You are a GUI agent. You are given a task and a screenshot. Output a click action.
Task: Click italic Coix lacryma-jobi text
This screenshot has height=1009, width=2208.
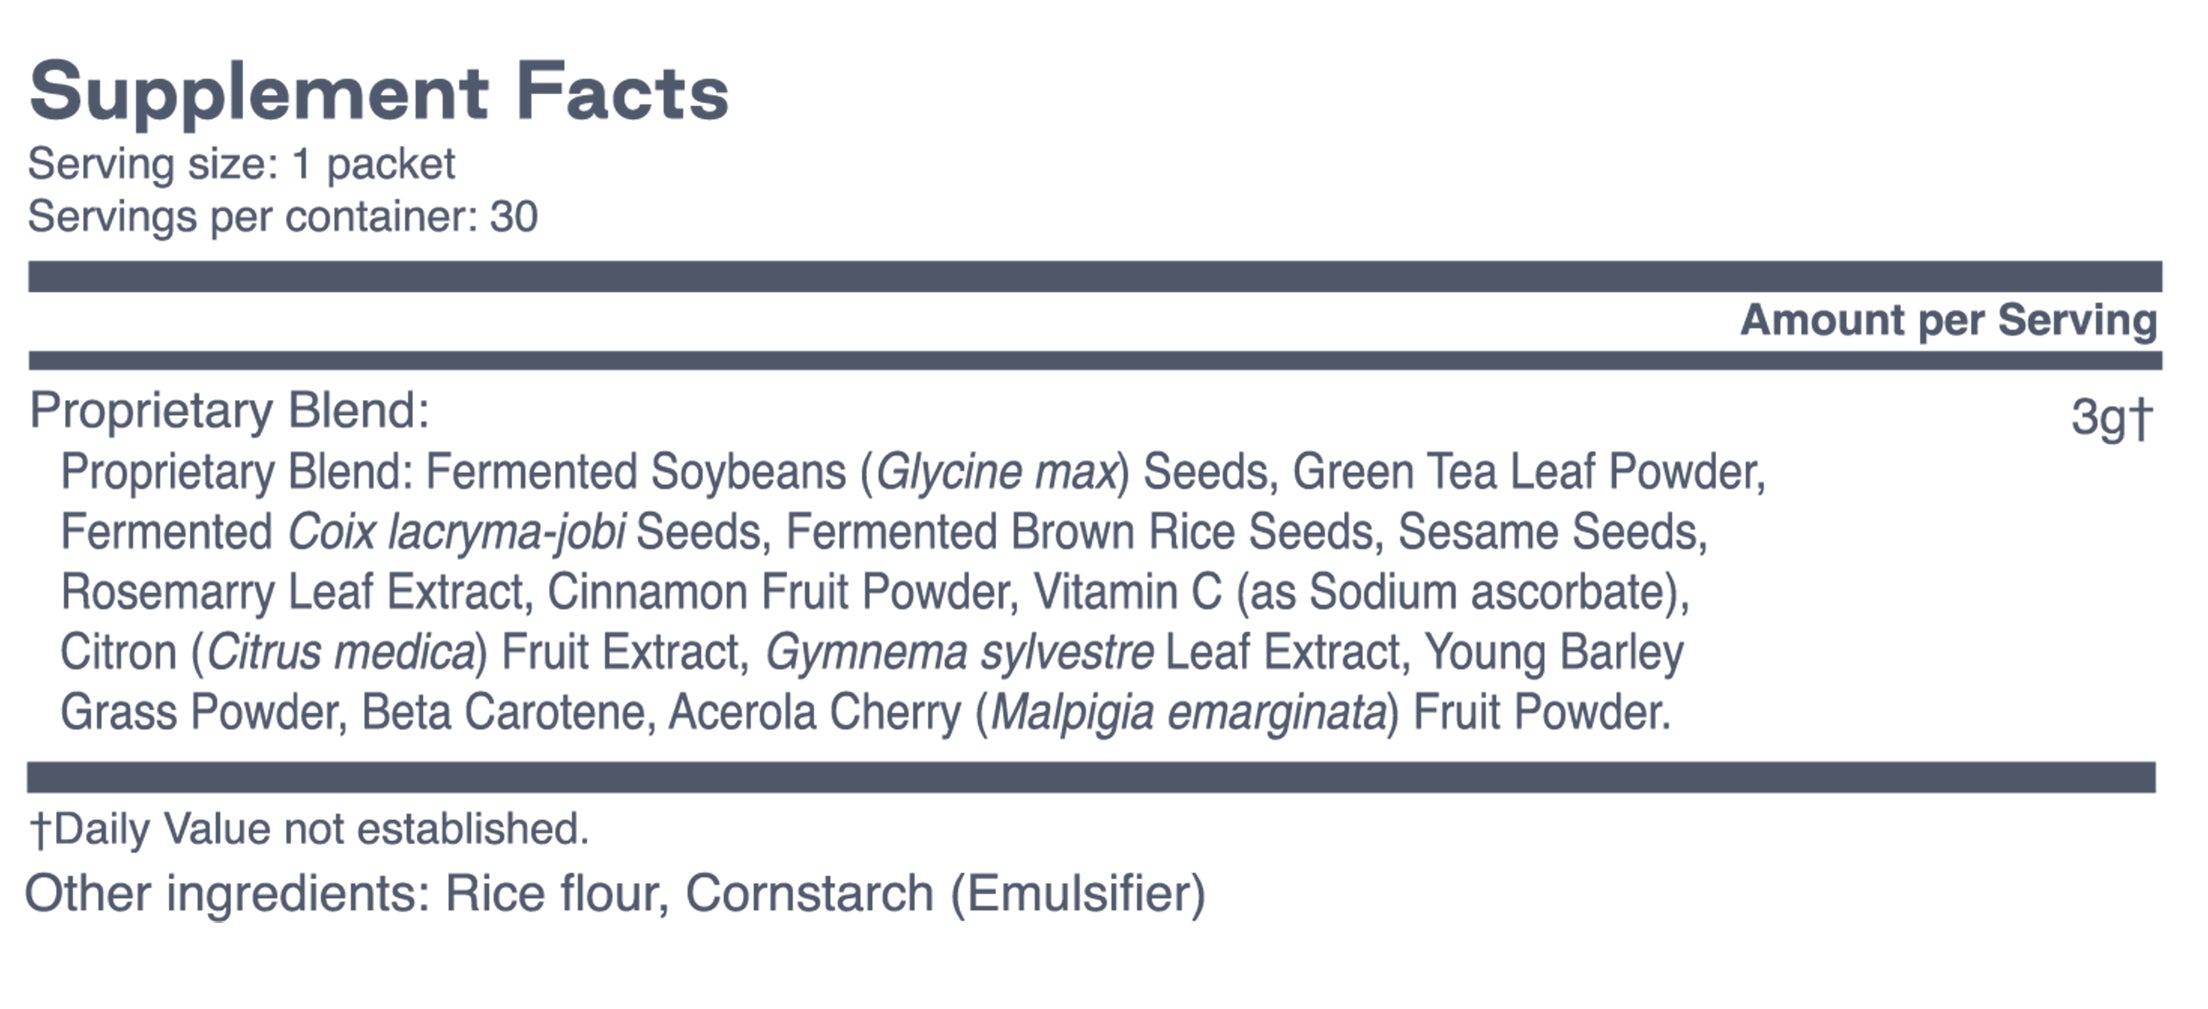(456, 532)
